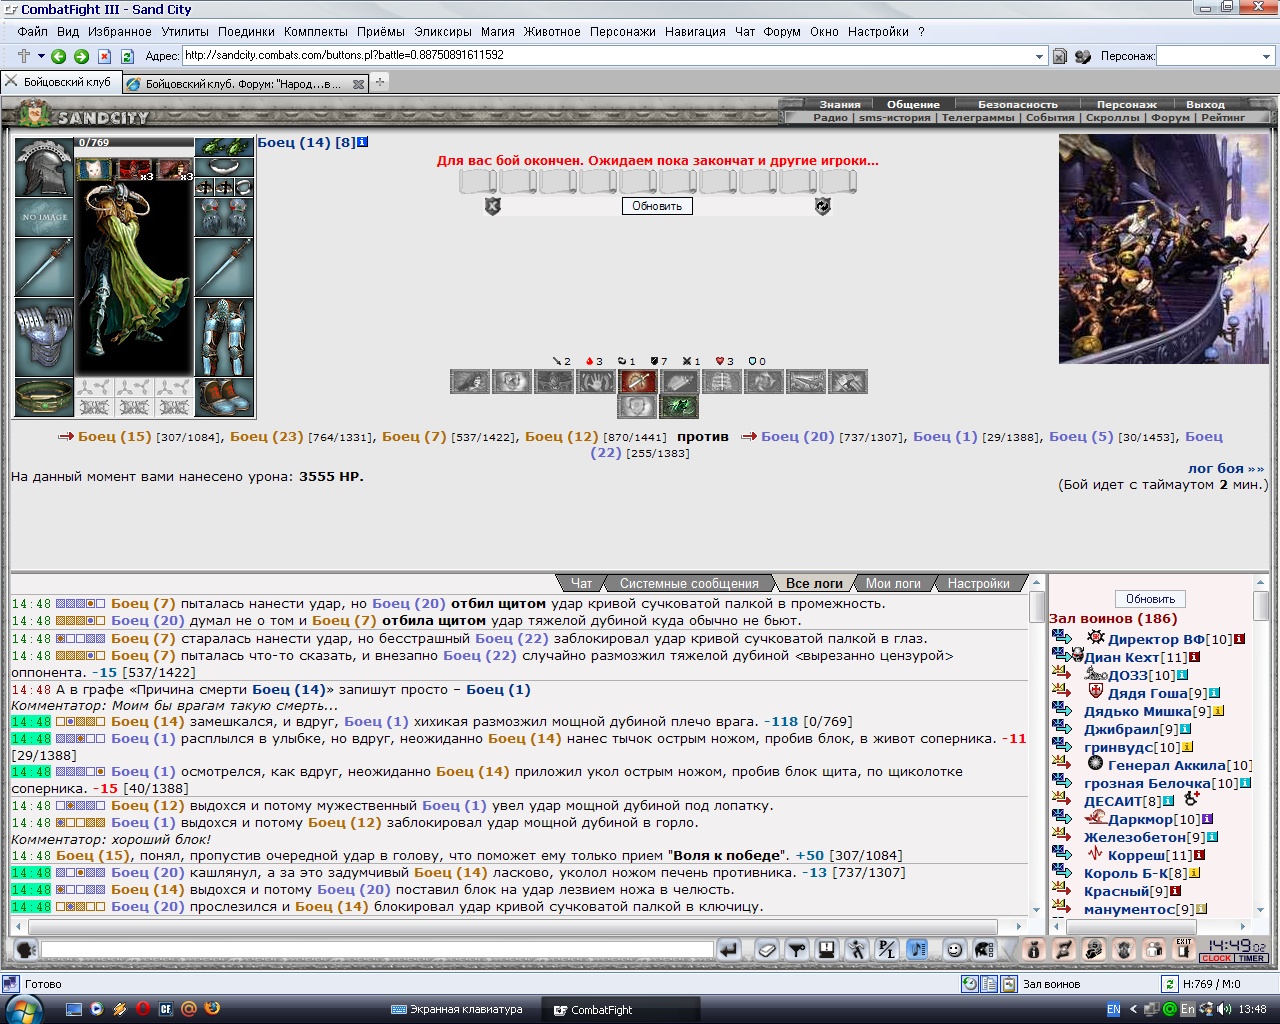Click the eraser icon in chat toolbar
The image size is (1280, 1024).
(767, 950)
